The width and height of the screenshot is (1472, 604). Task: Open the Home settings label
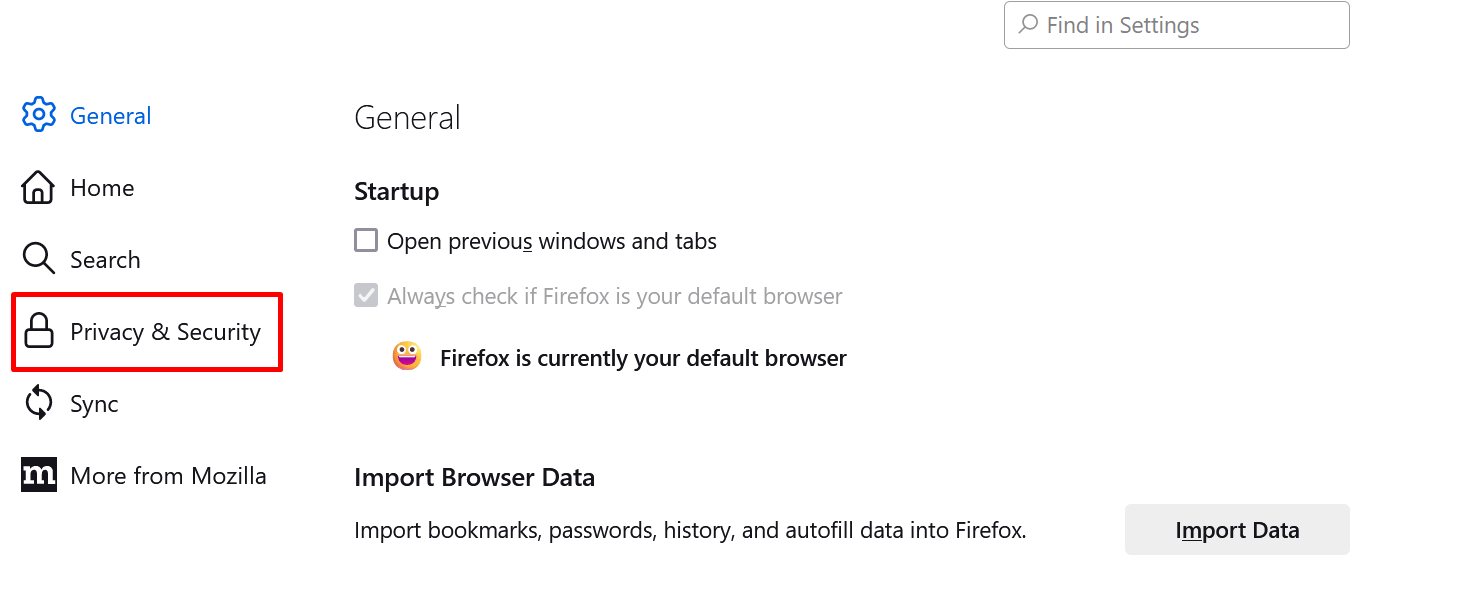click(x=102, y=188)
